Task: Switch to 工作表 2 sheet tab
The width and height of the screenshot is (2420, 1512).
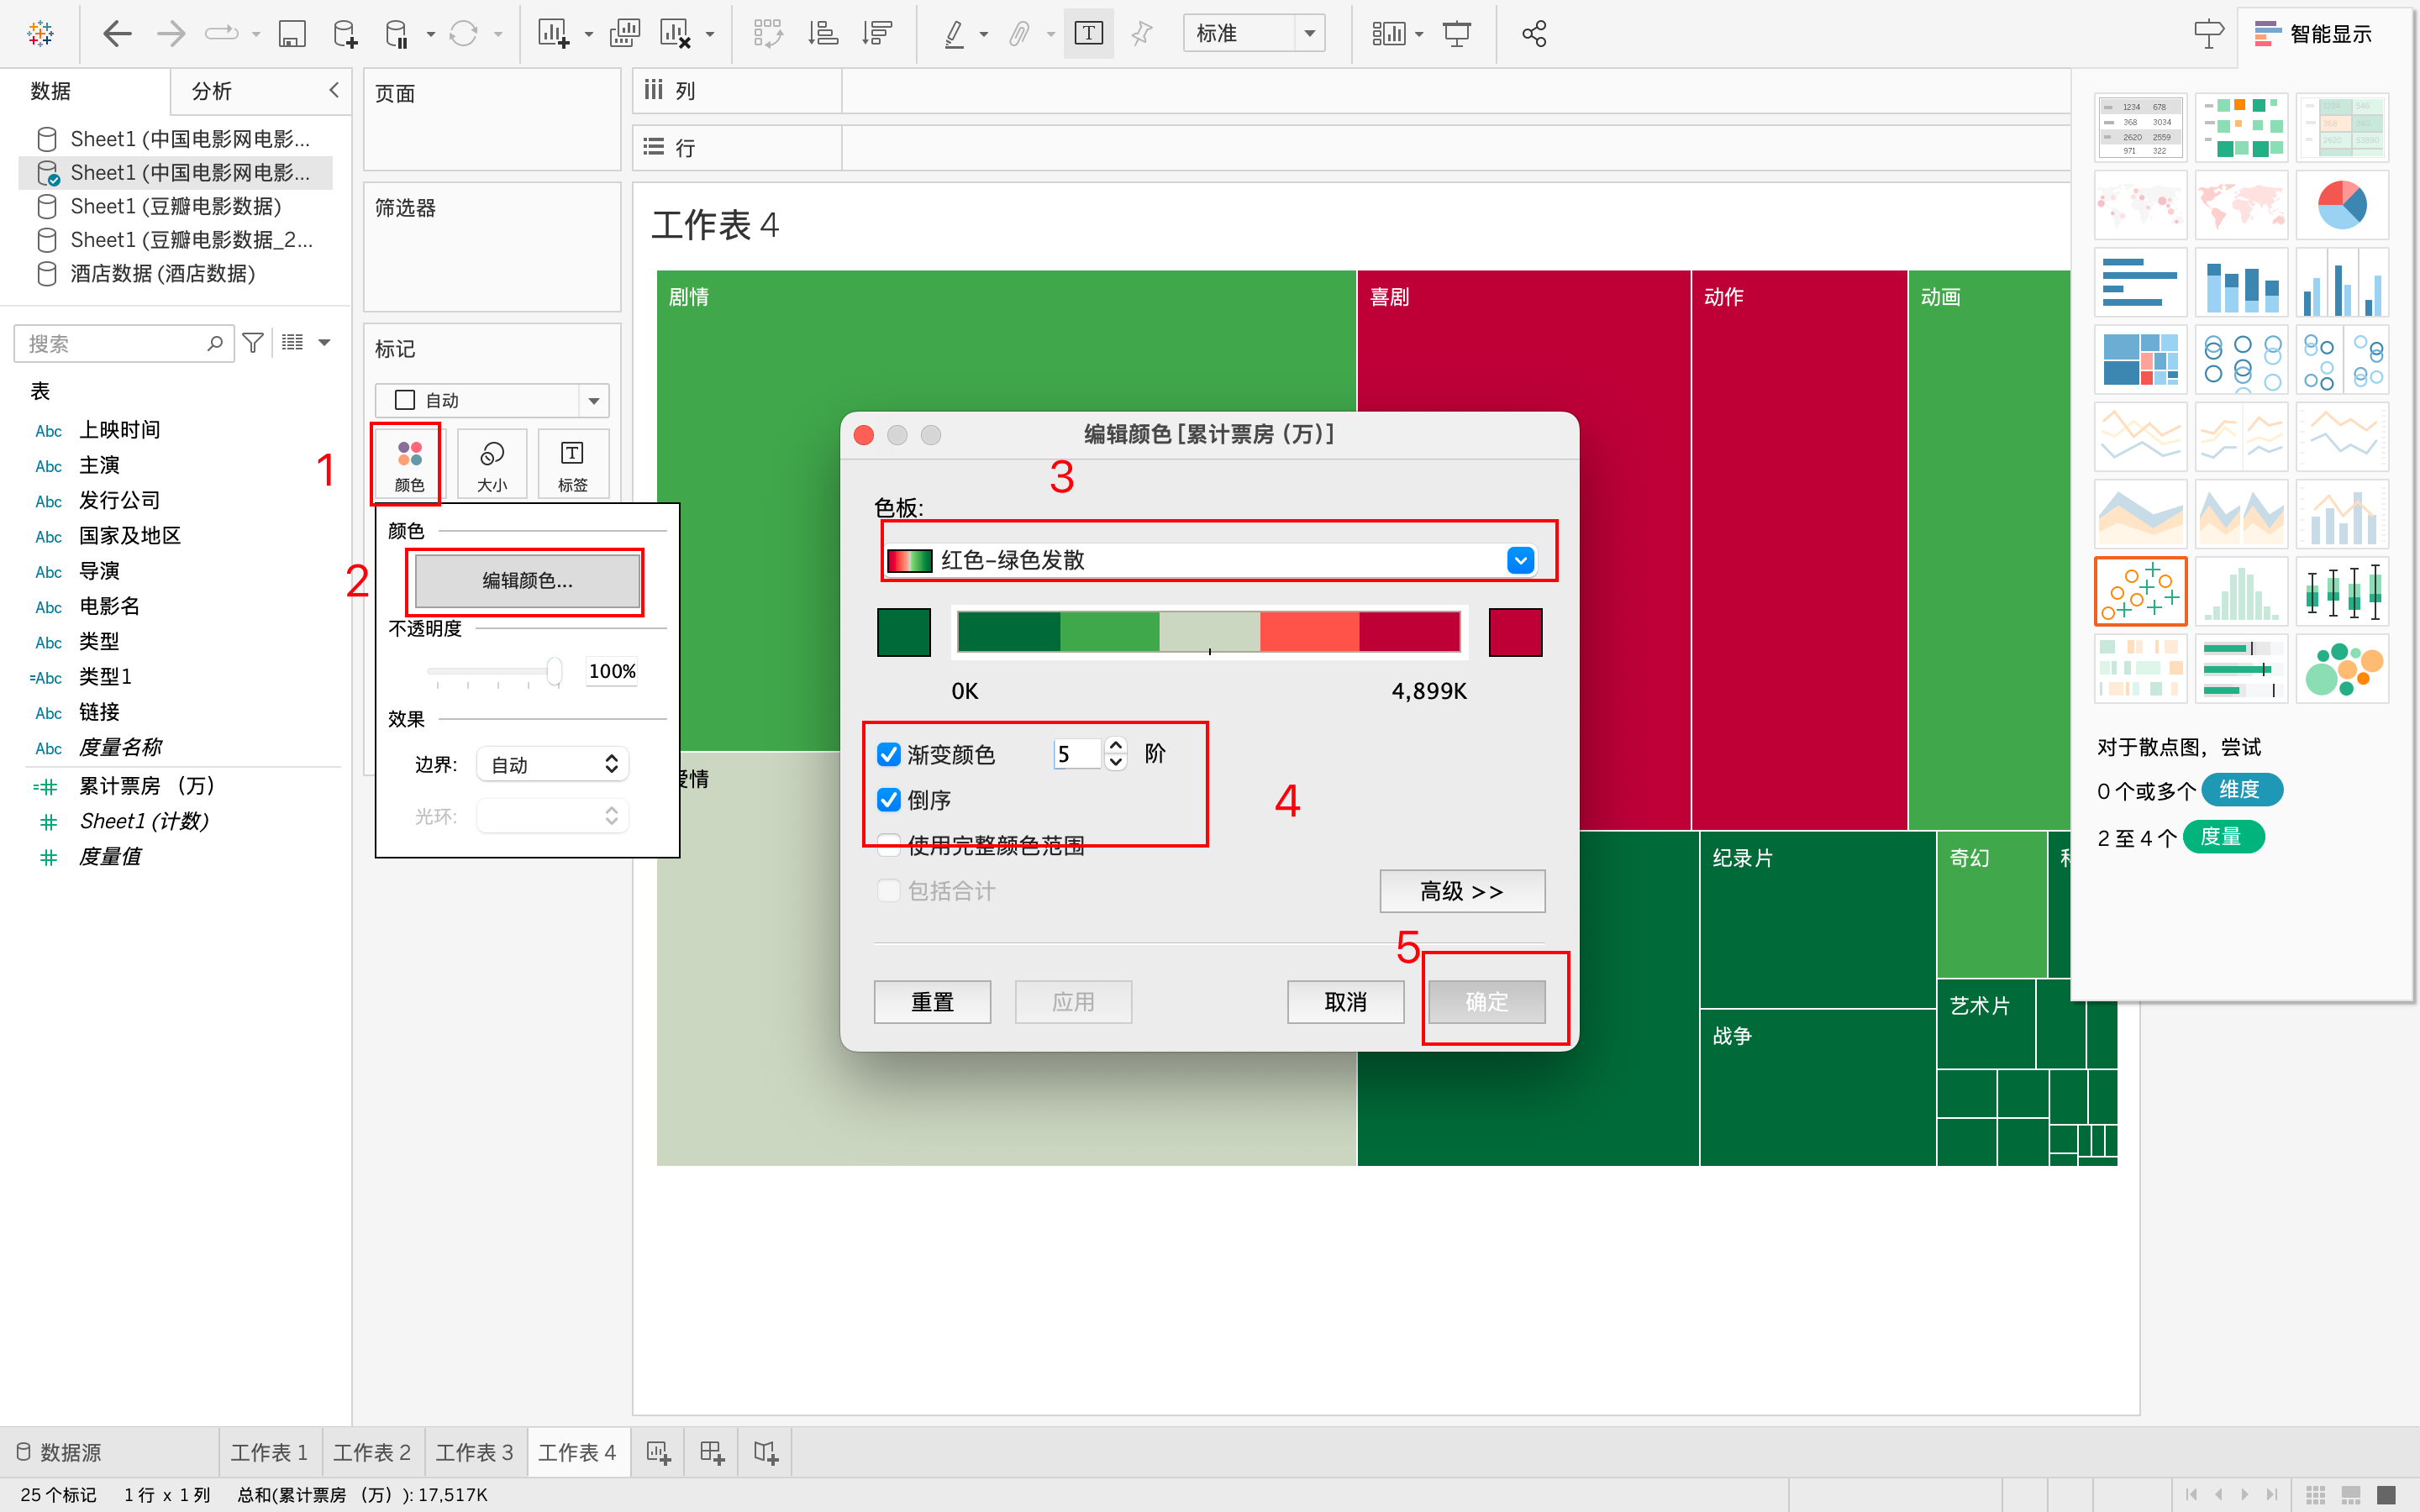Action: coord(372,1452)
